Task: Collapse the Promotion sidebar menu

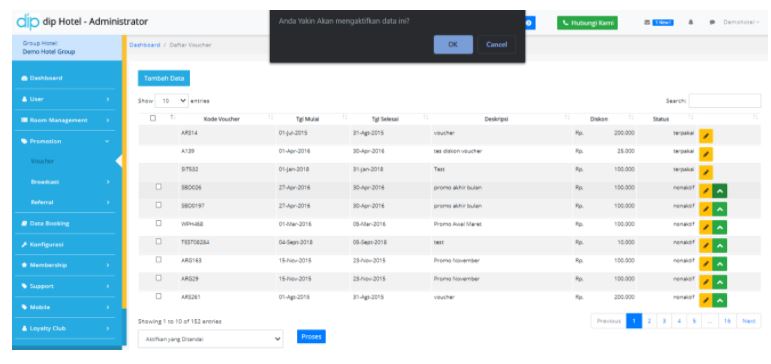Action: point(67,141)
